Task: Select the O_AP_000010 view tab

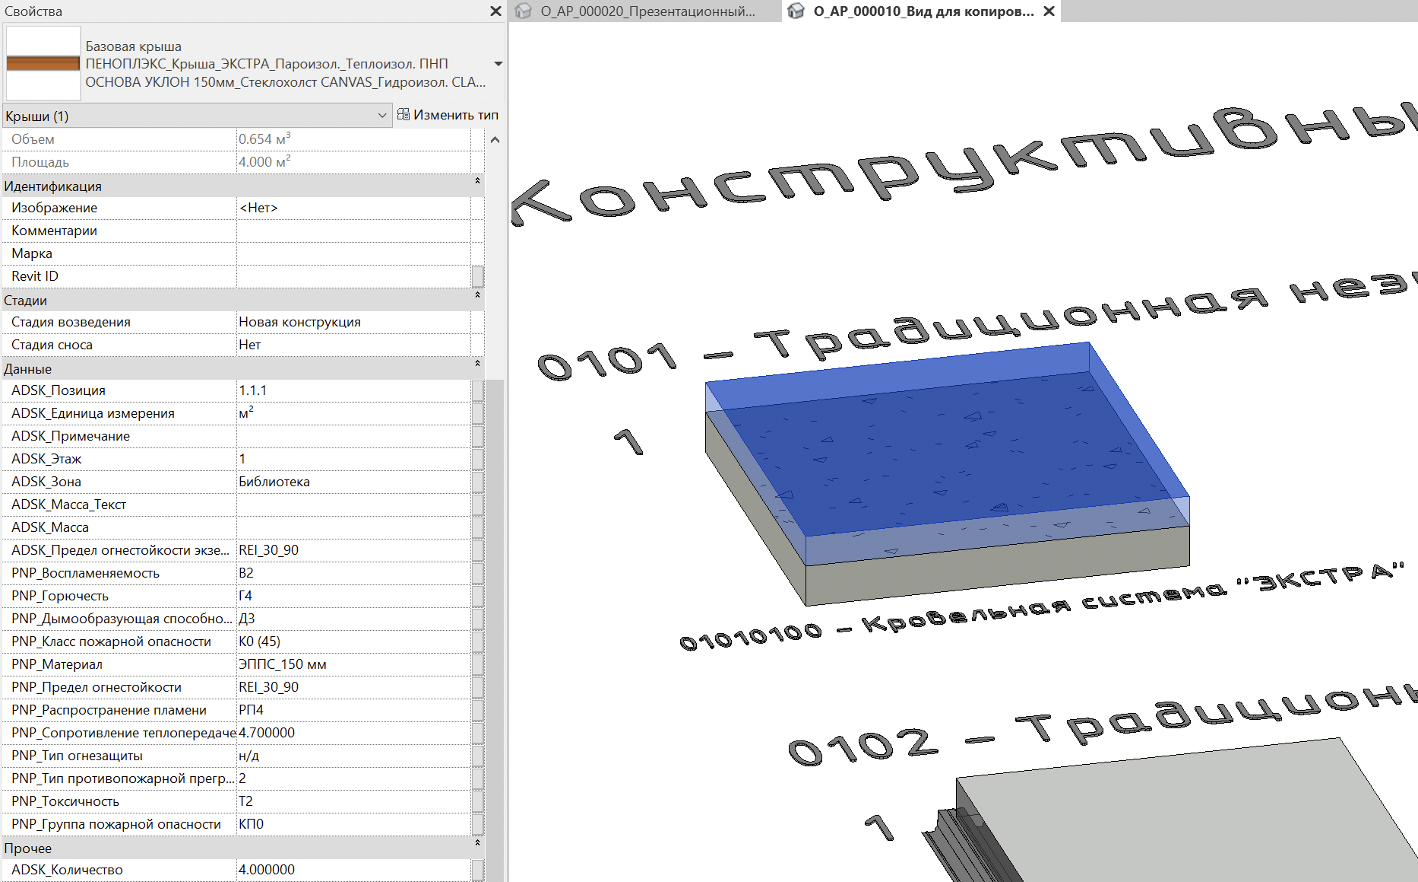Action: [922, 11]
